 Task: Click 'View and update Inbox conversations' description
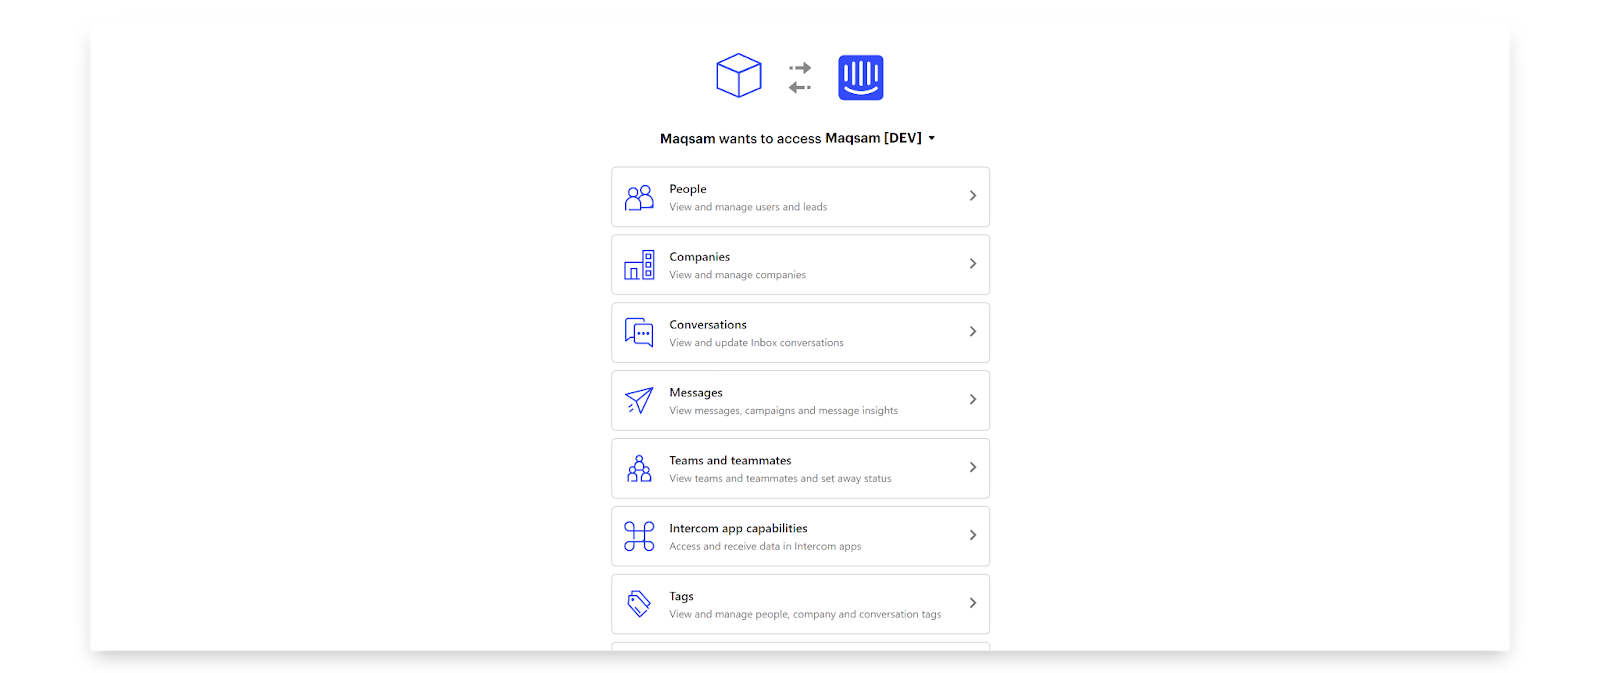pyautogui.click(x=756, y=343)
